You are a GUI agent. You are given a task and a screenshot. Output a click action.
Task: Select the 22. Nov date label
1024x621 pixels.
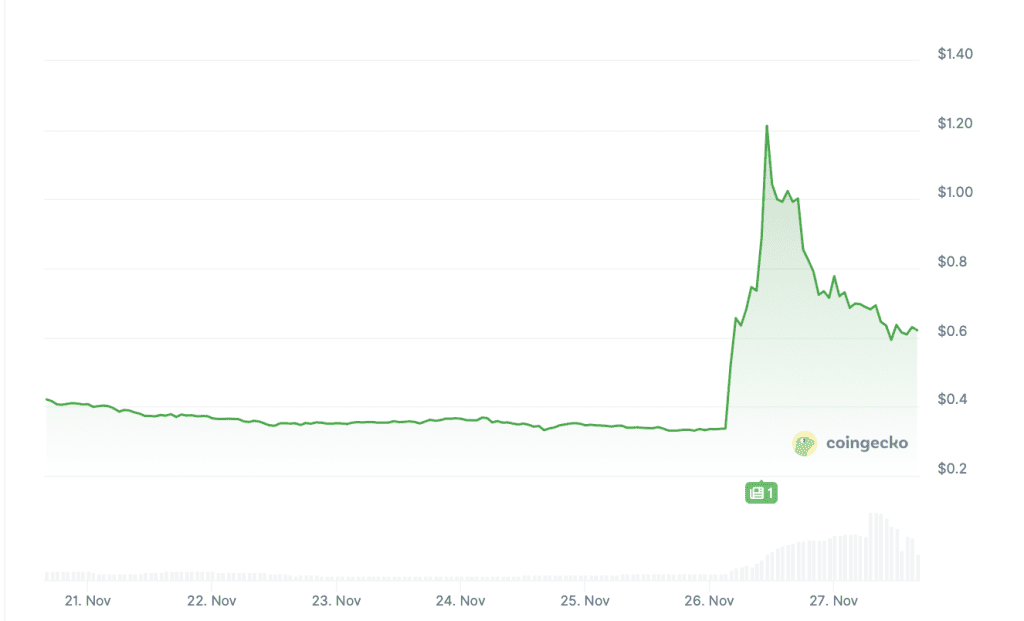(211, 601)
